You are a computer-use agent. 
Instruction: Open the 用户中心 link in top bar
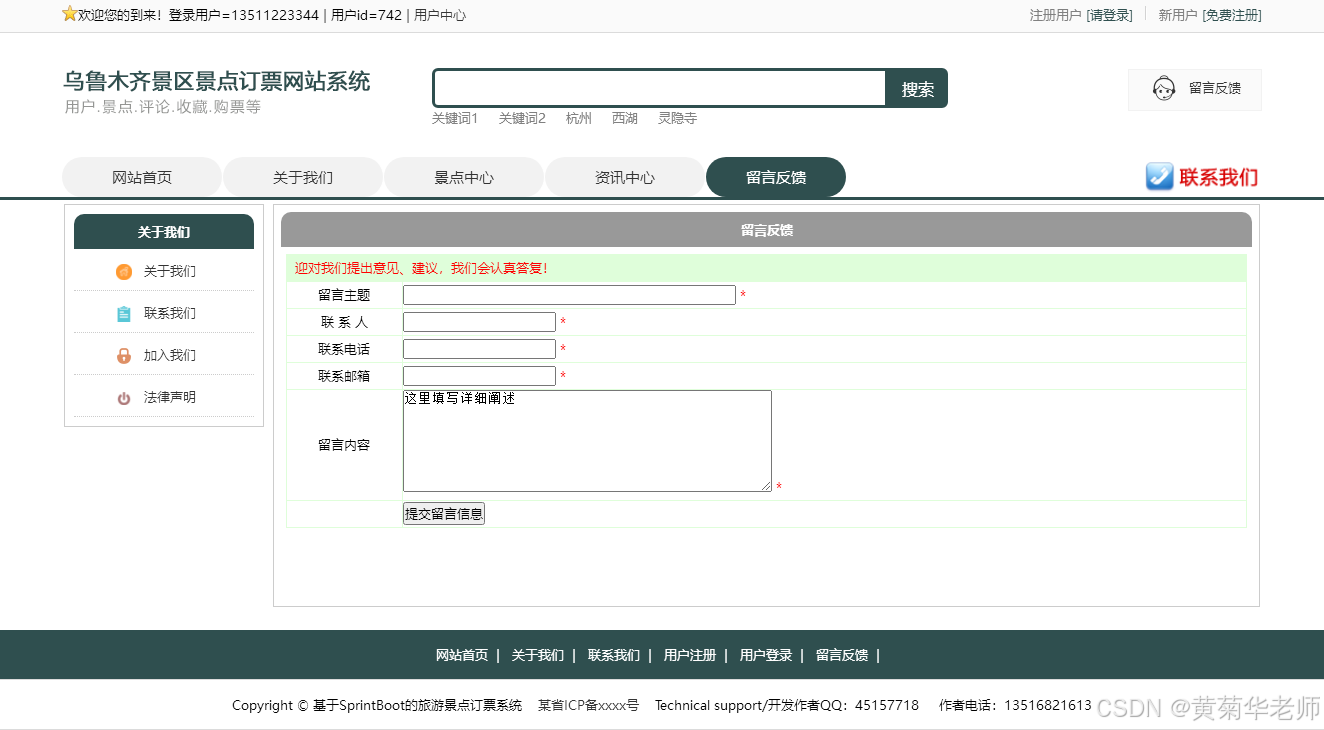click(x=440, y=15)
